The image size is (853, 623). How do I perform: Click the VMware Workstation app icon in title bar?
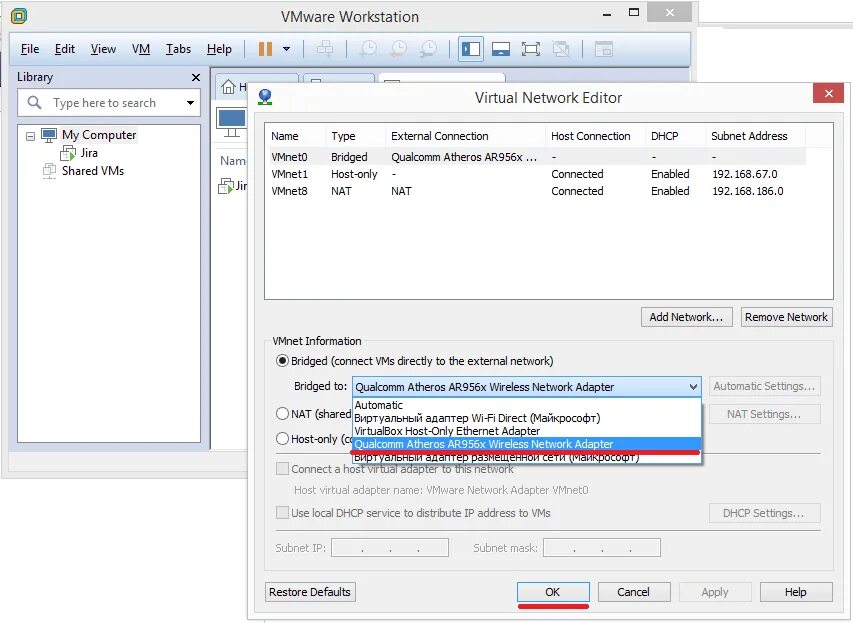(x=18, y=16)
